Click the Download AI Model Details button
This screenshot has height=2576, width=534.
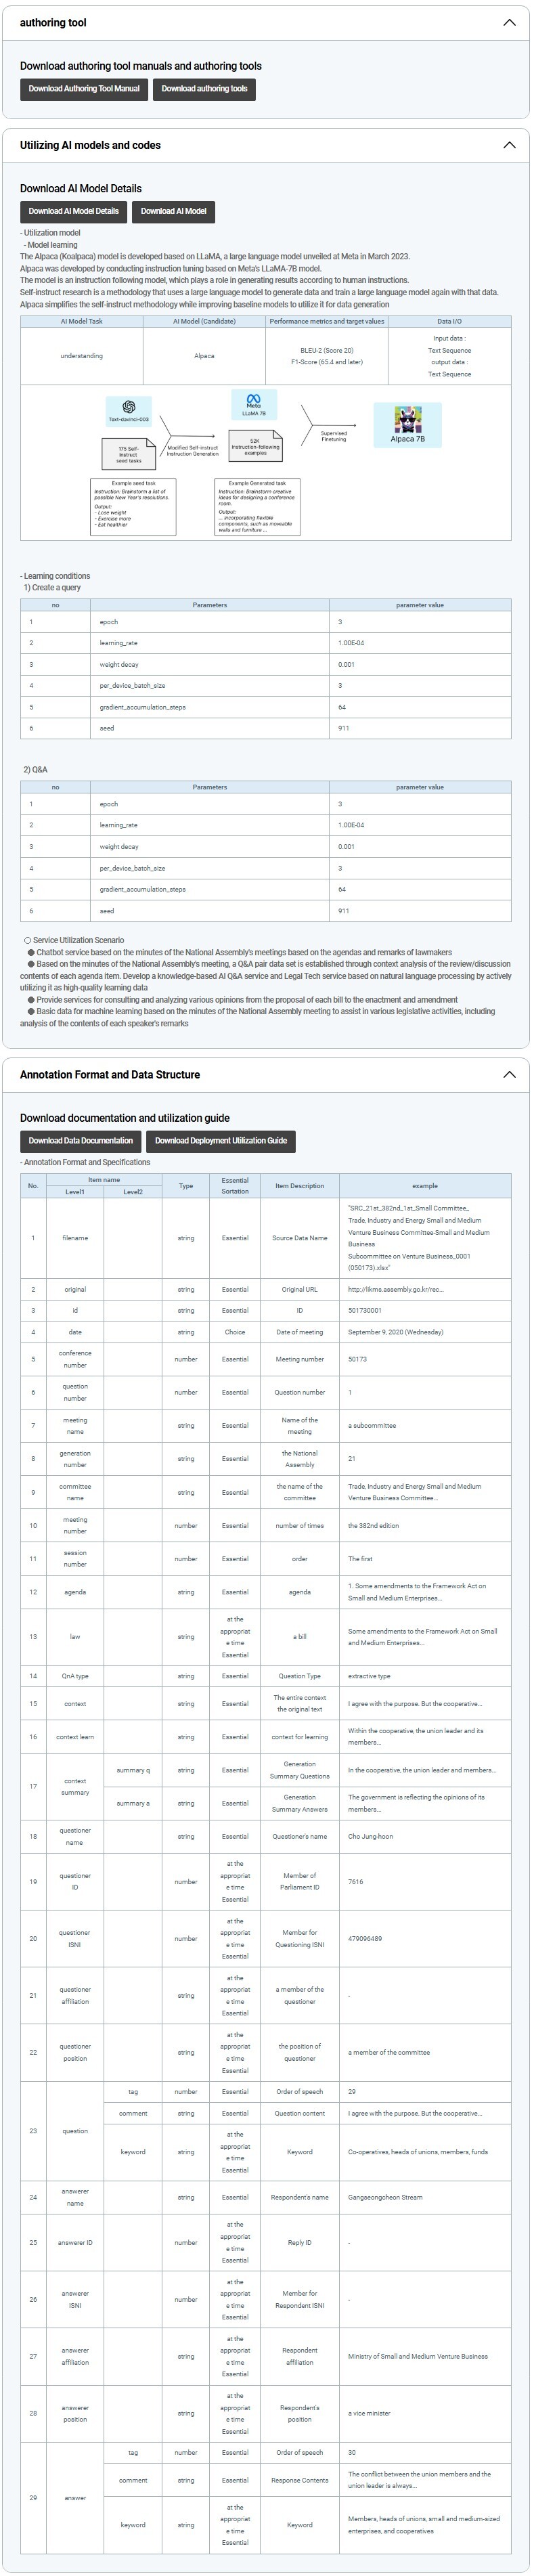(73, 211)
